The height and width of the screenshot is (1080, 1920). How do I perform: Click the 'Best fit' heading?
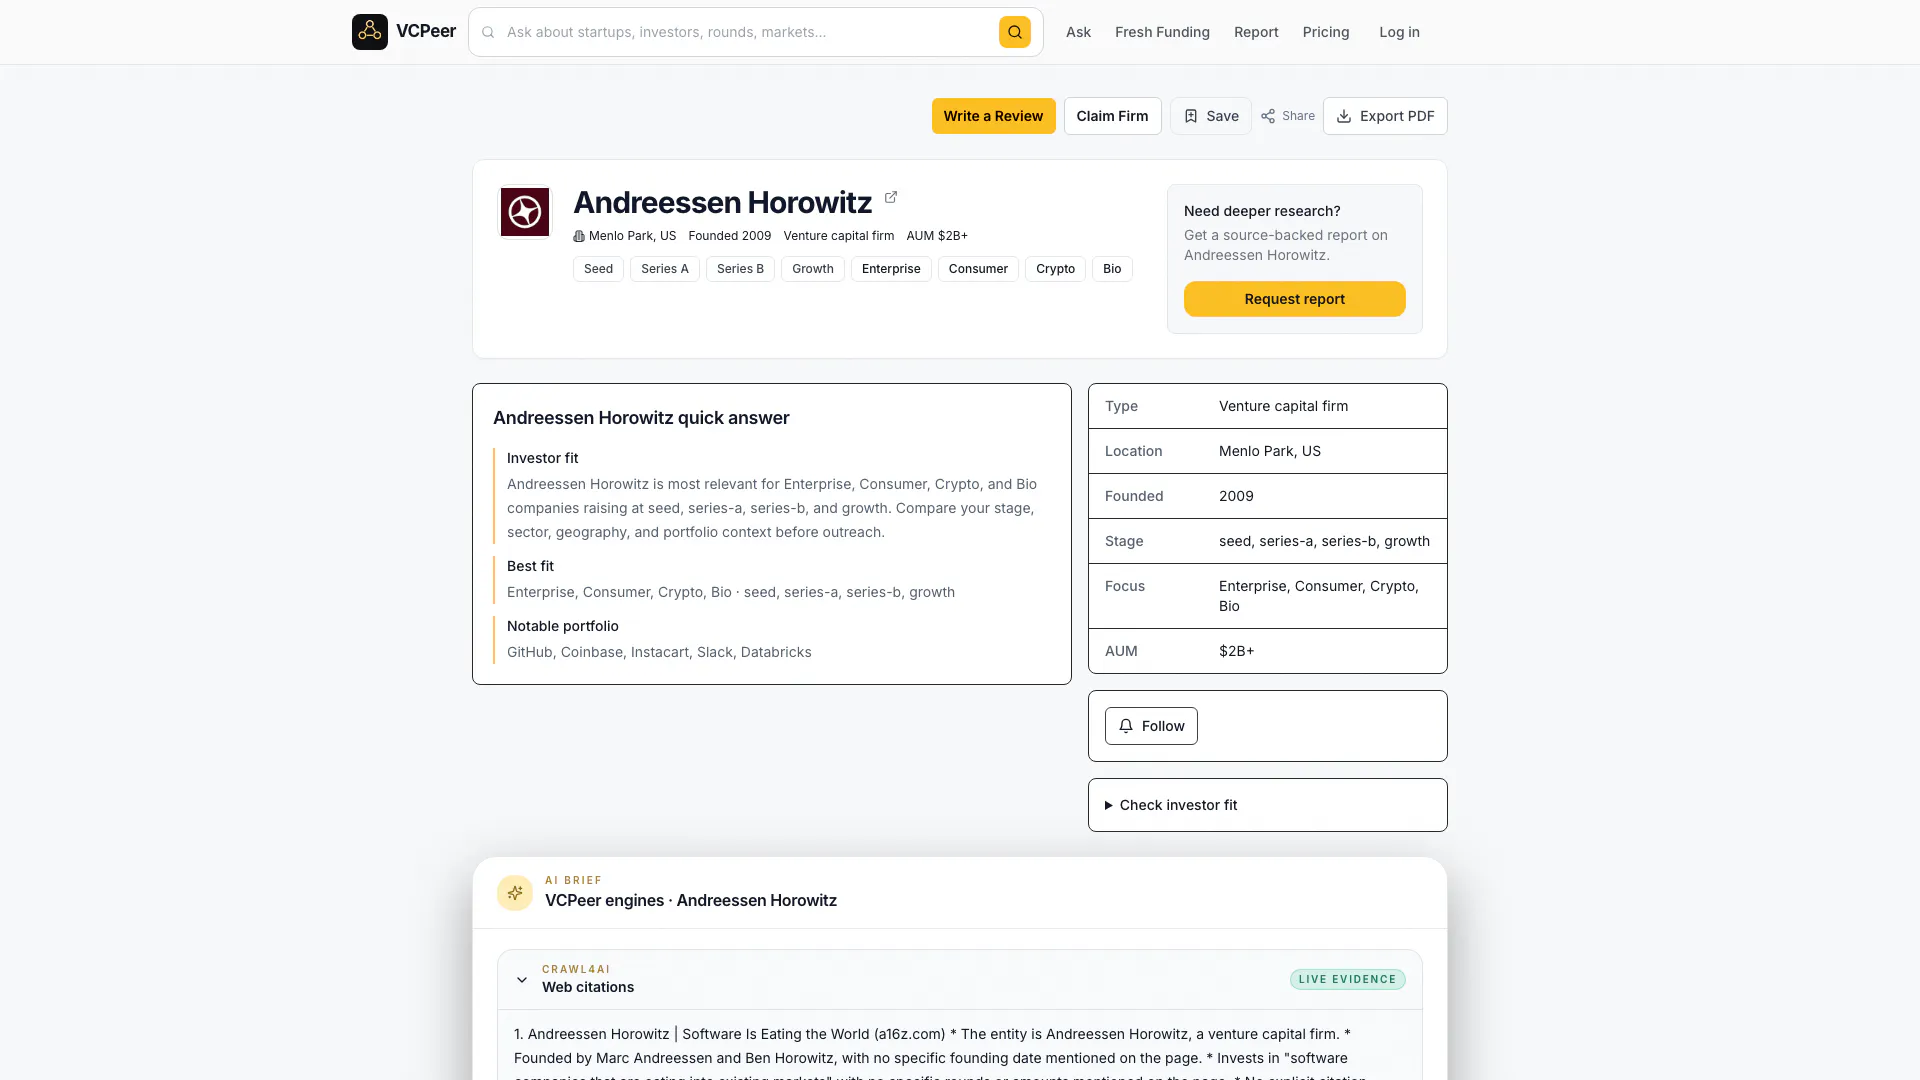pos(530,566)
